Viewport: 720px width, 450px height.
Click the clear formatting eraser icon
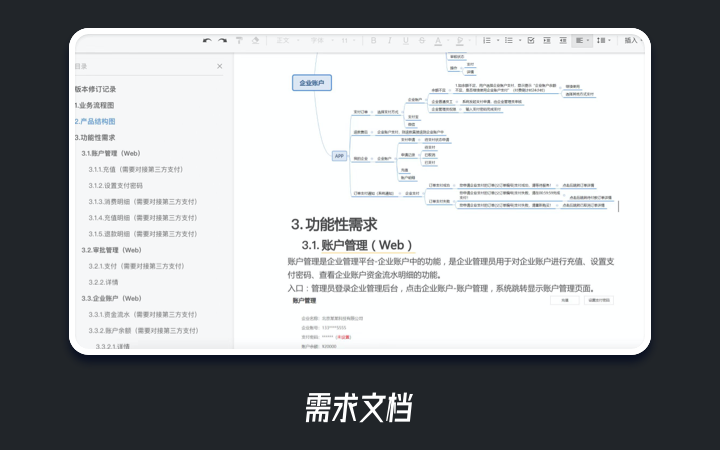[255, 41]
